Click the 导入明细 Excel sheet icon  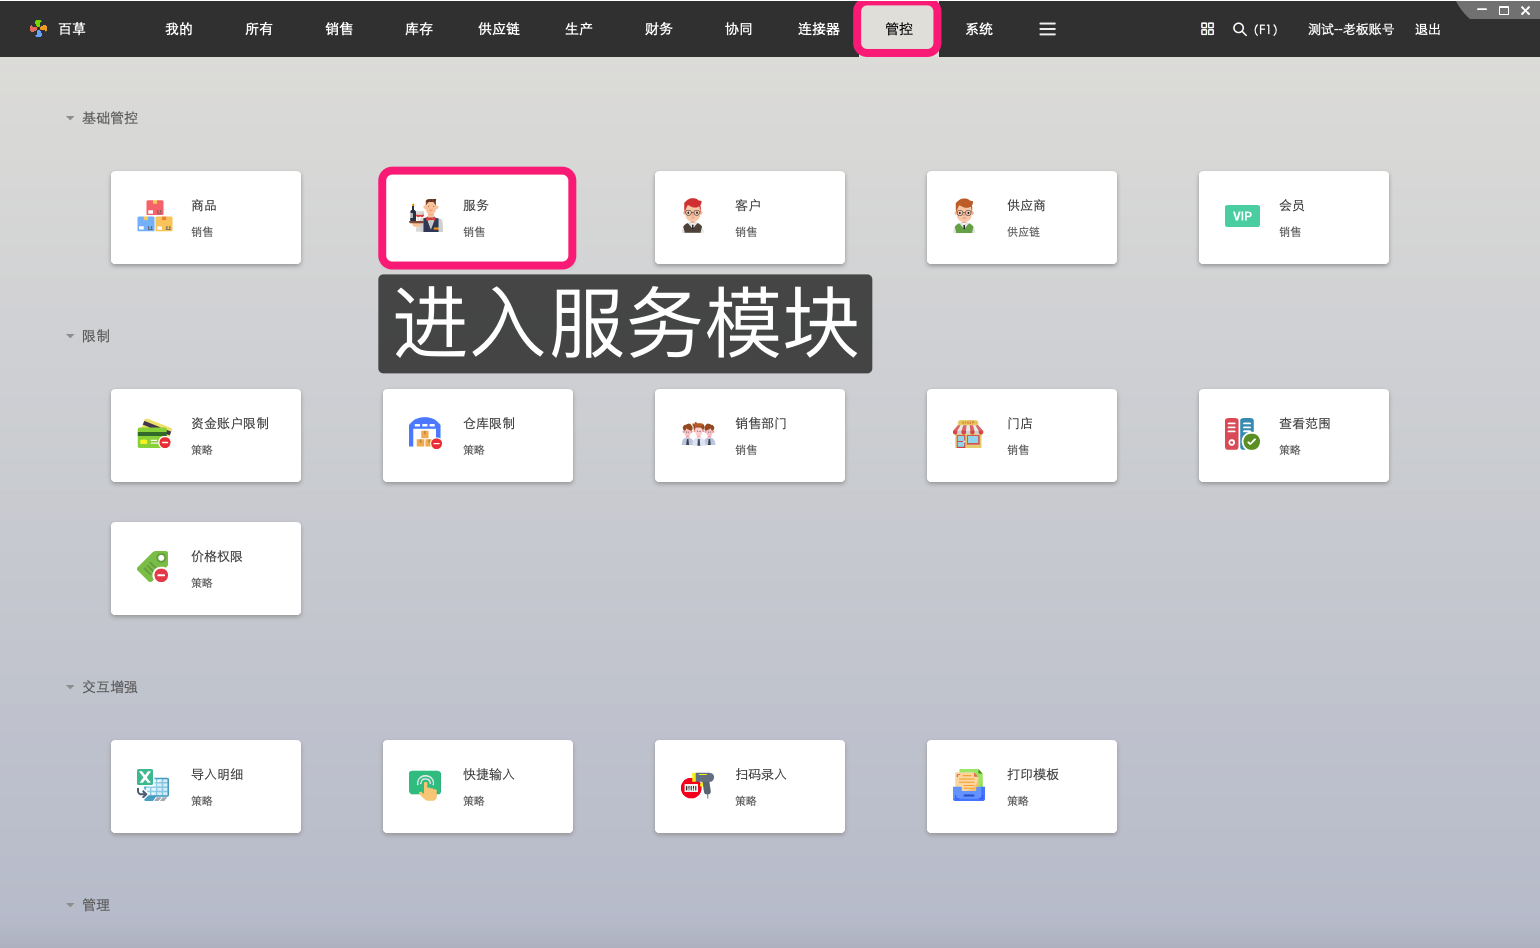(x=153, y=785)
